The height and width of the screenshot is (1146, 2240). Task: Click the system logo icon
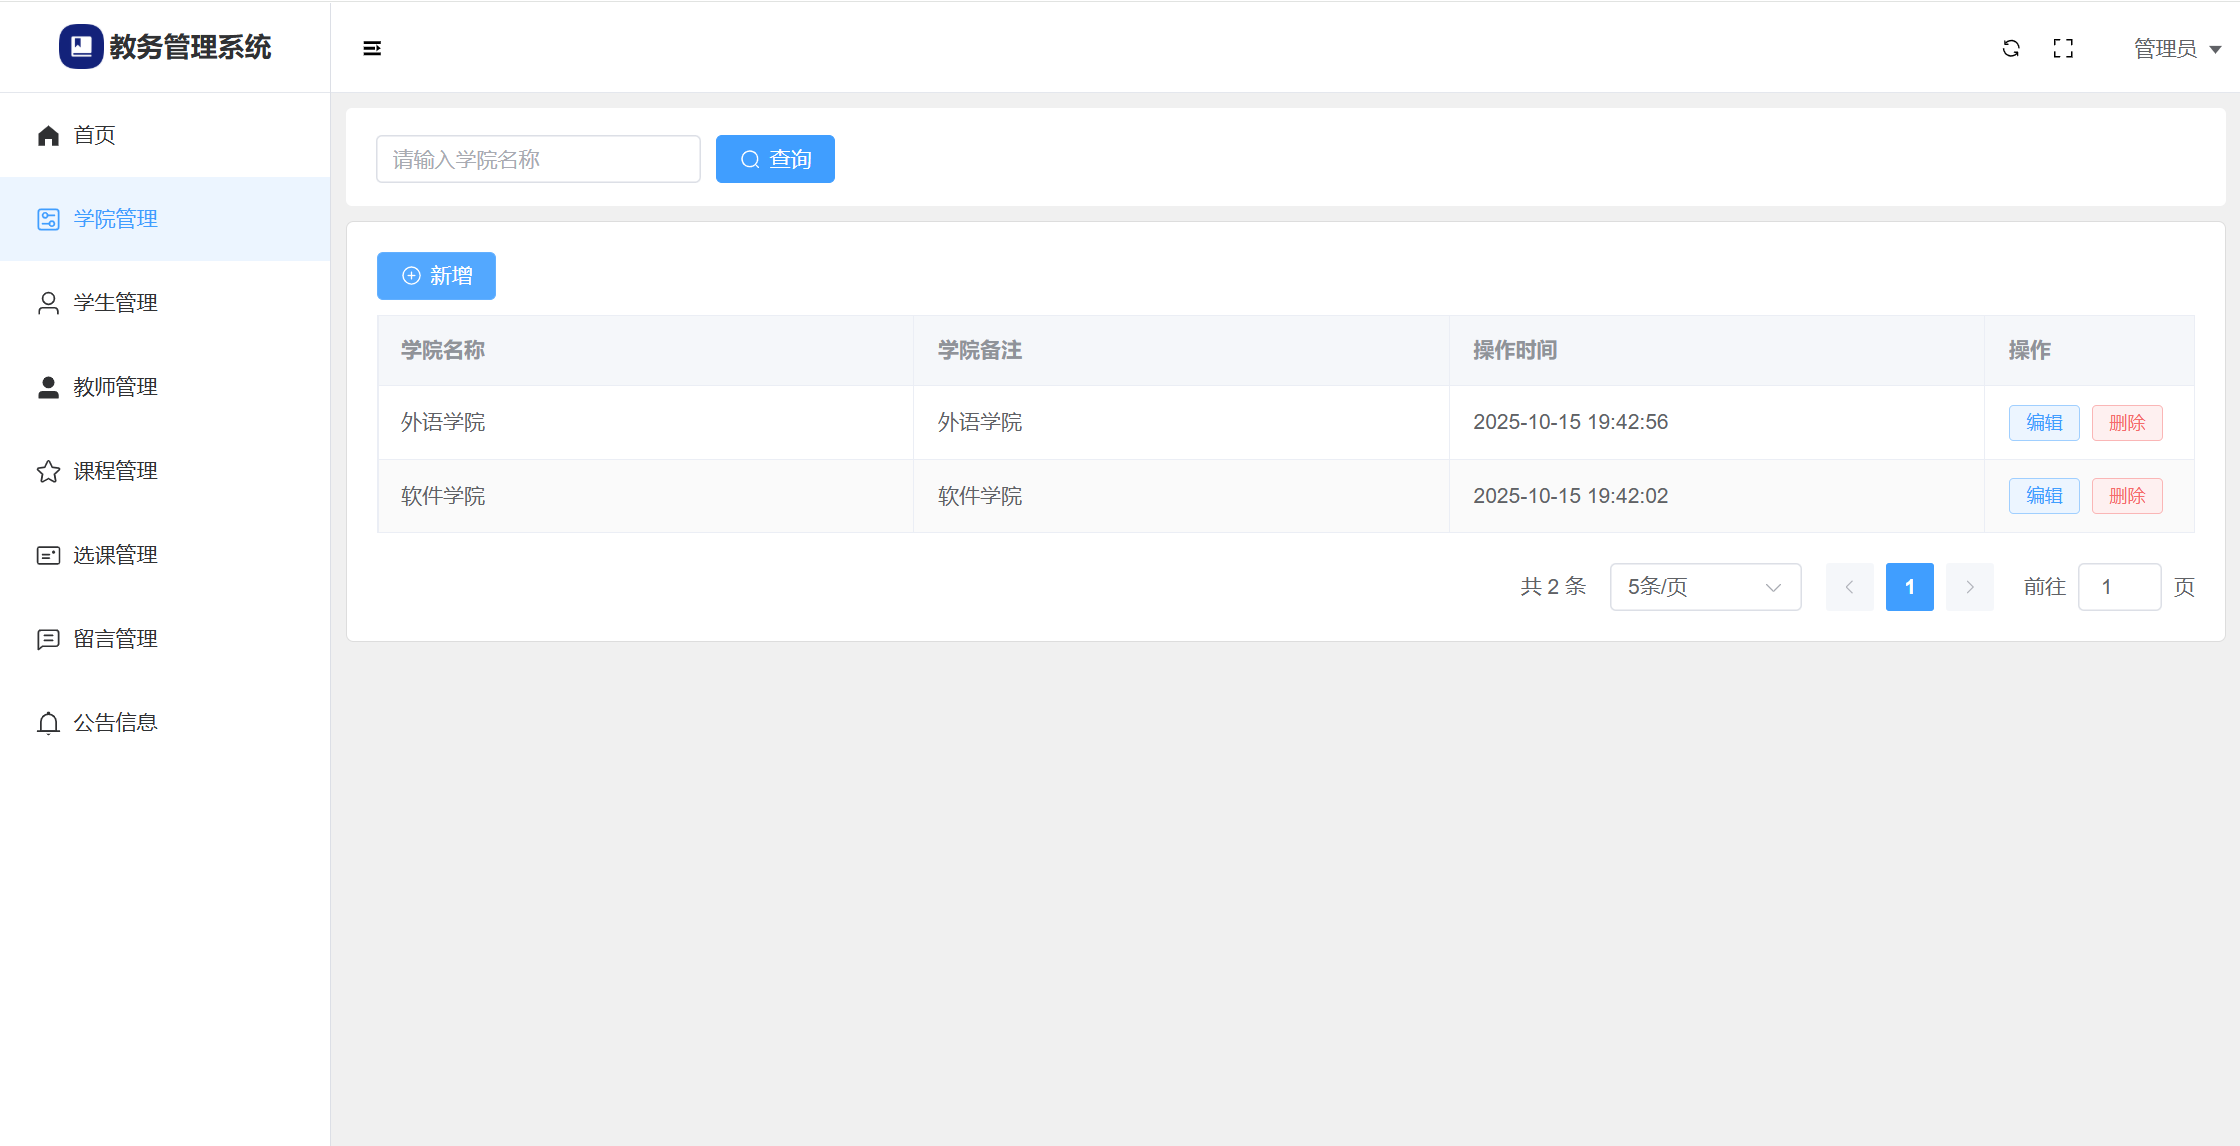81,46
